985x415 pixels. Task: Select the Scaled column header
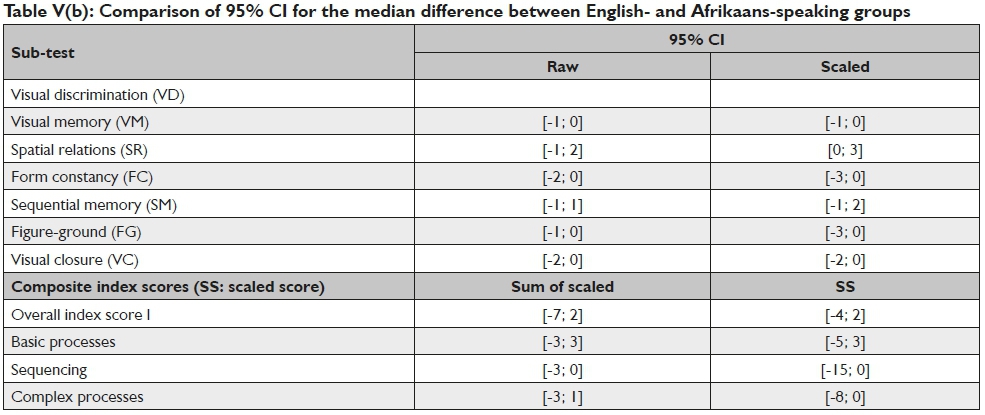(845, 67)
